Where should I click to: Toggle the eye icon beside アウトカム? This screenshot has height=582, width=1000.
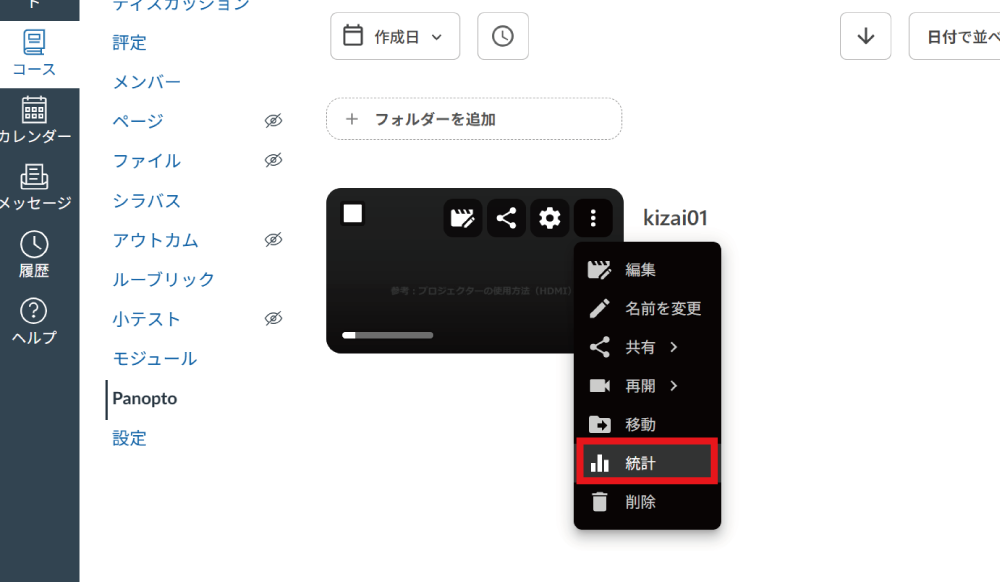tap(273, 240)
